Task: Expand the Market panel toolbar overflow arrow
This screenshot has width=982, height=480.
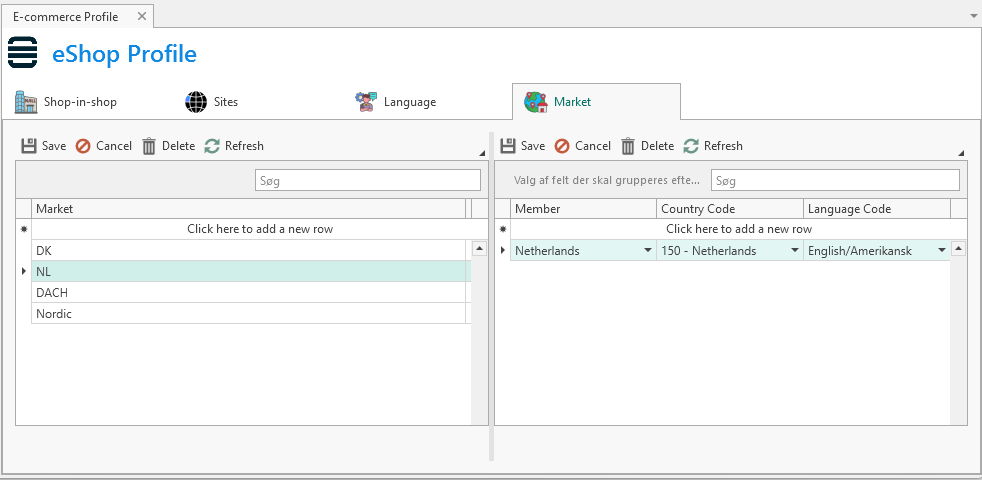Action: tap(482, 154)
